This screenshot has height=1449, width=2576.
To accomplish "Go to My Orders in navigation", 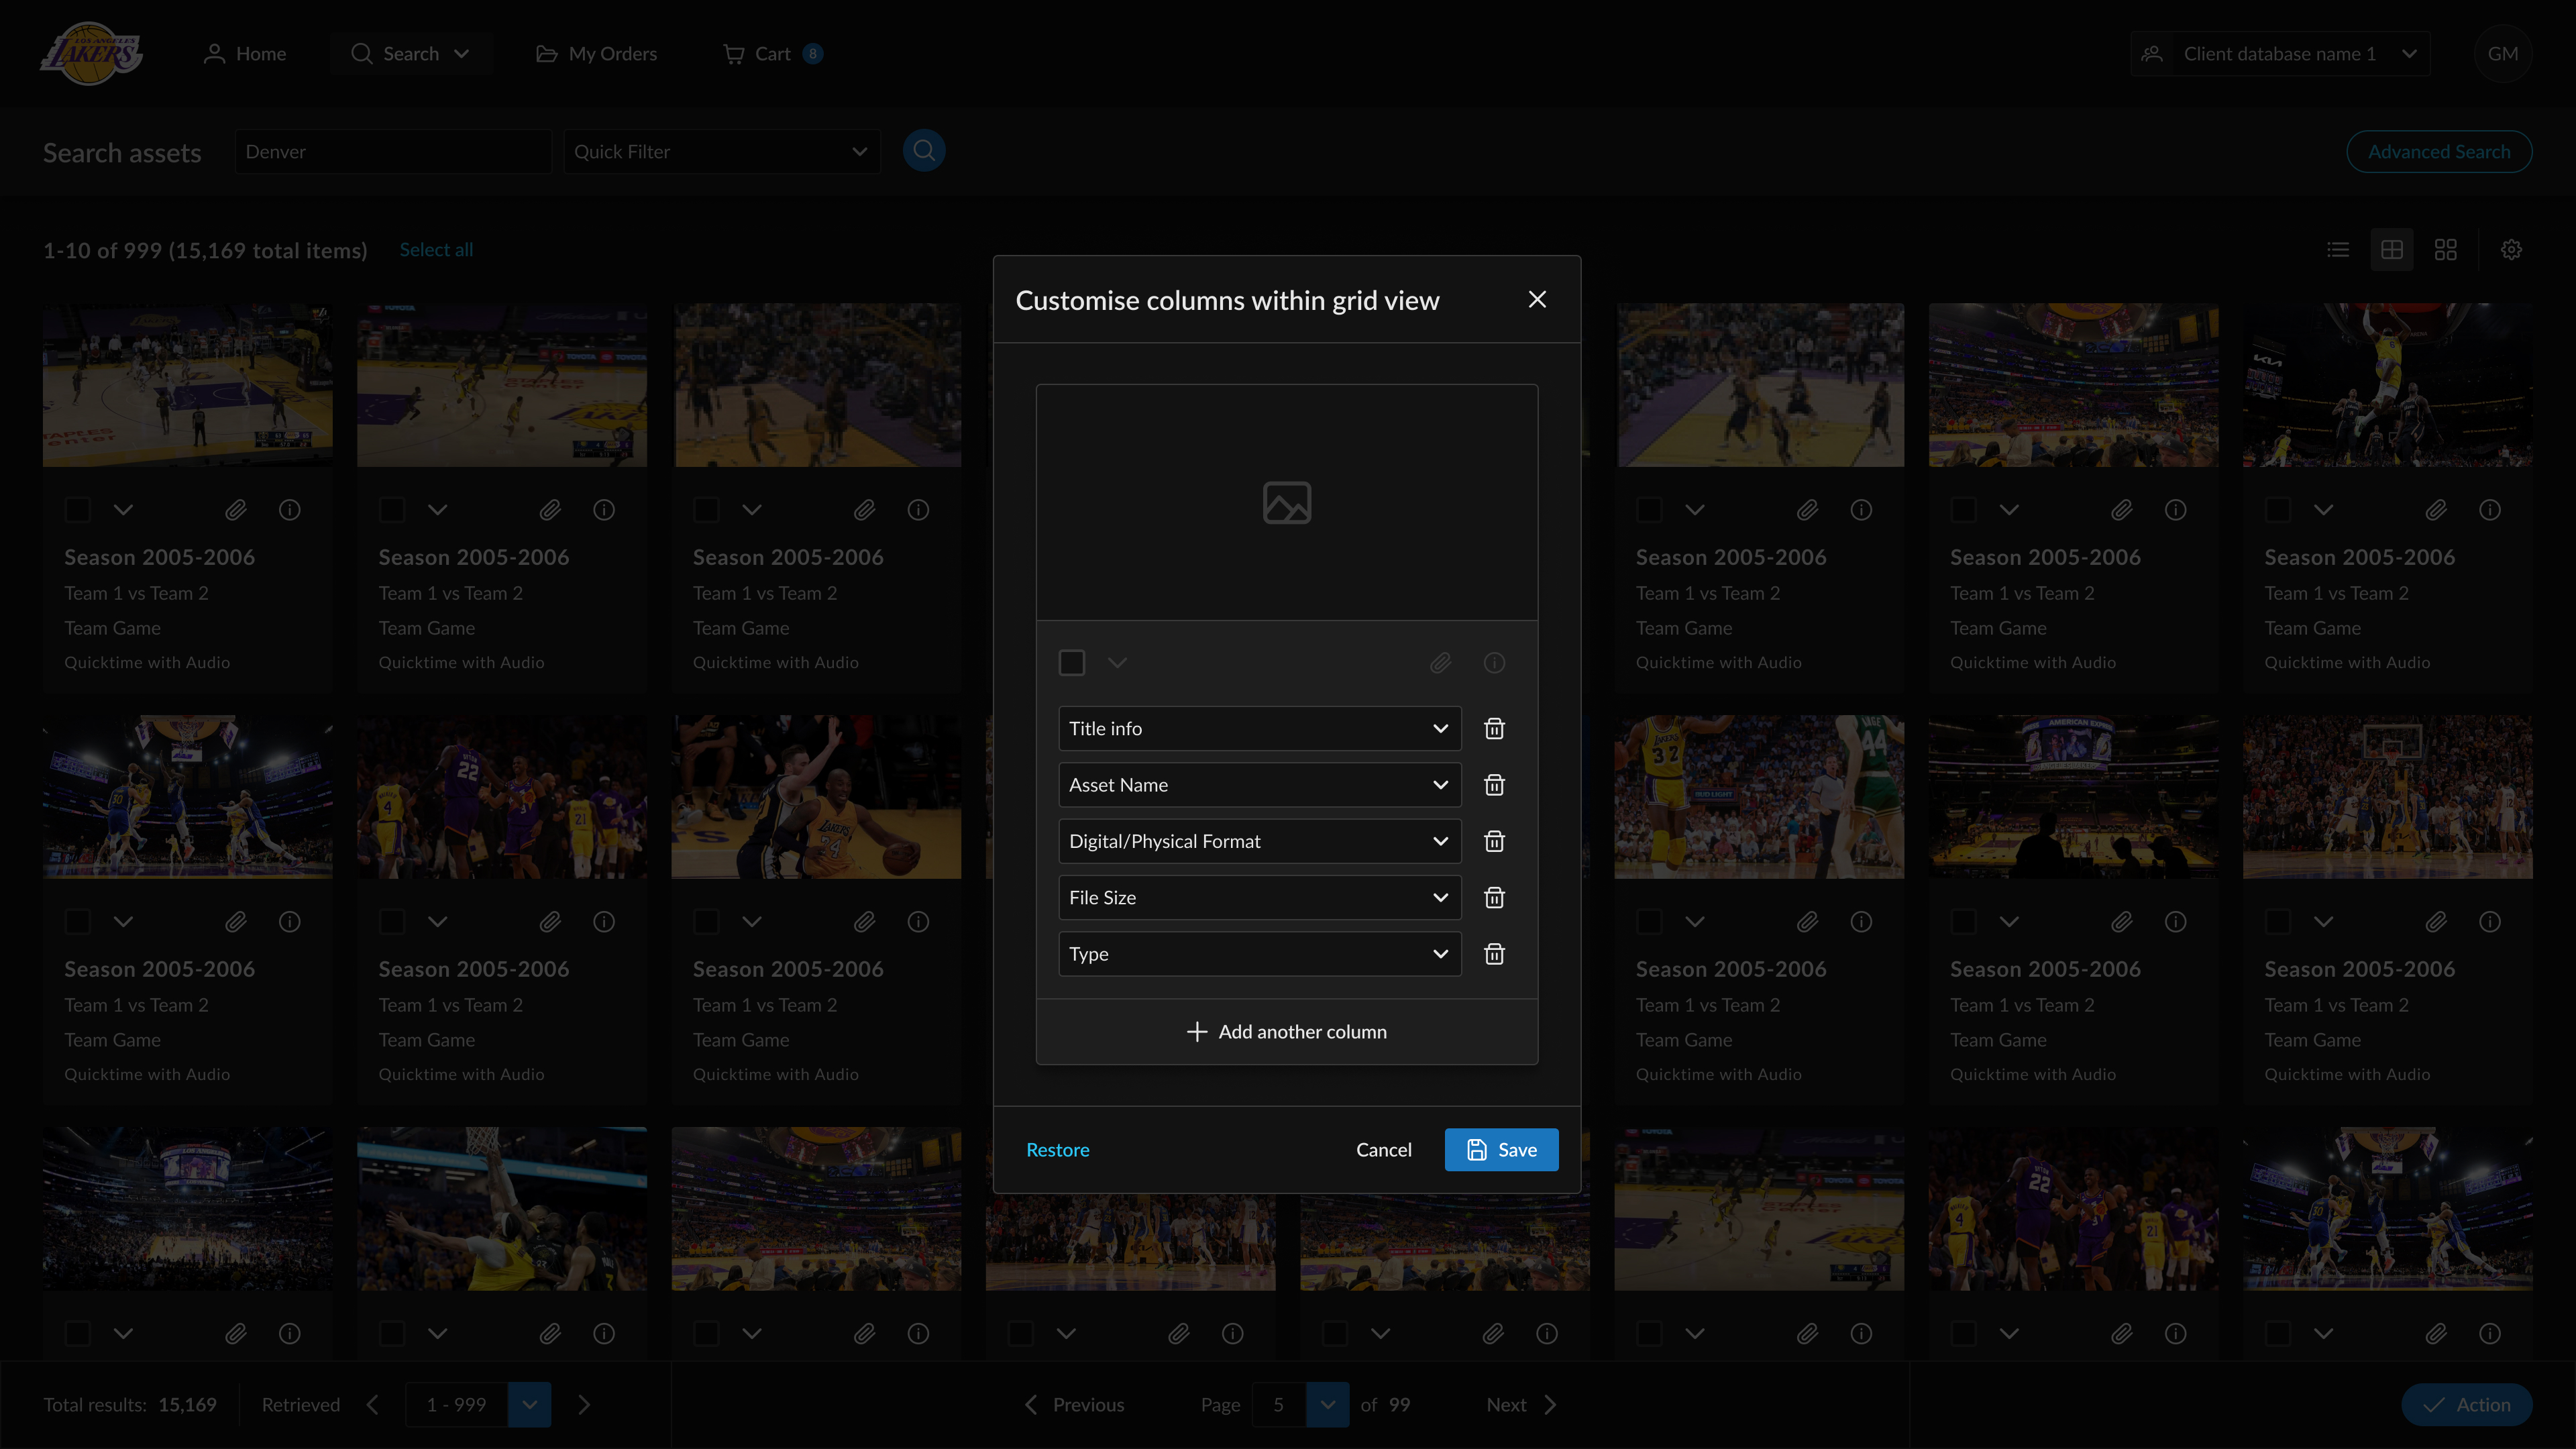I will pos(597,54).
